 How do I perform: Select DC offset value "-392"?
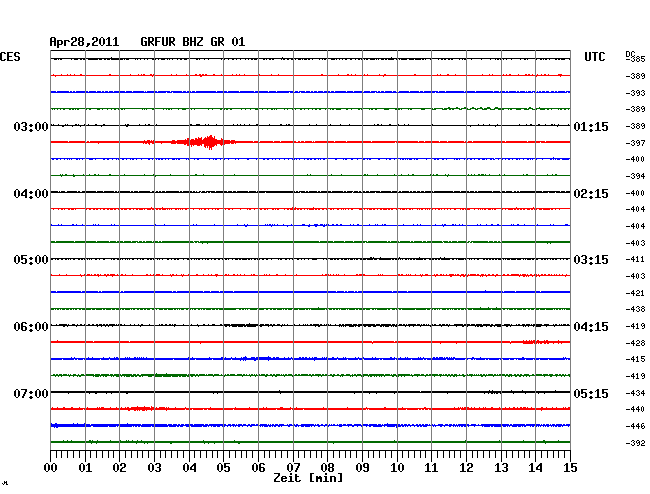[635, 443]
